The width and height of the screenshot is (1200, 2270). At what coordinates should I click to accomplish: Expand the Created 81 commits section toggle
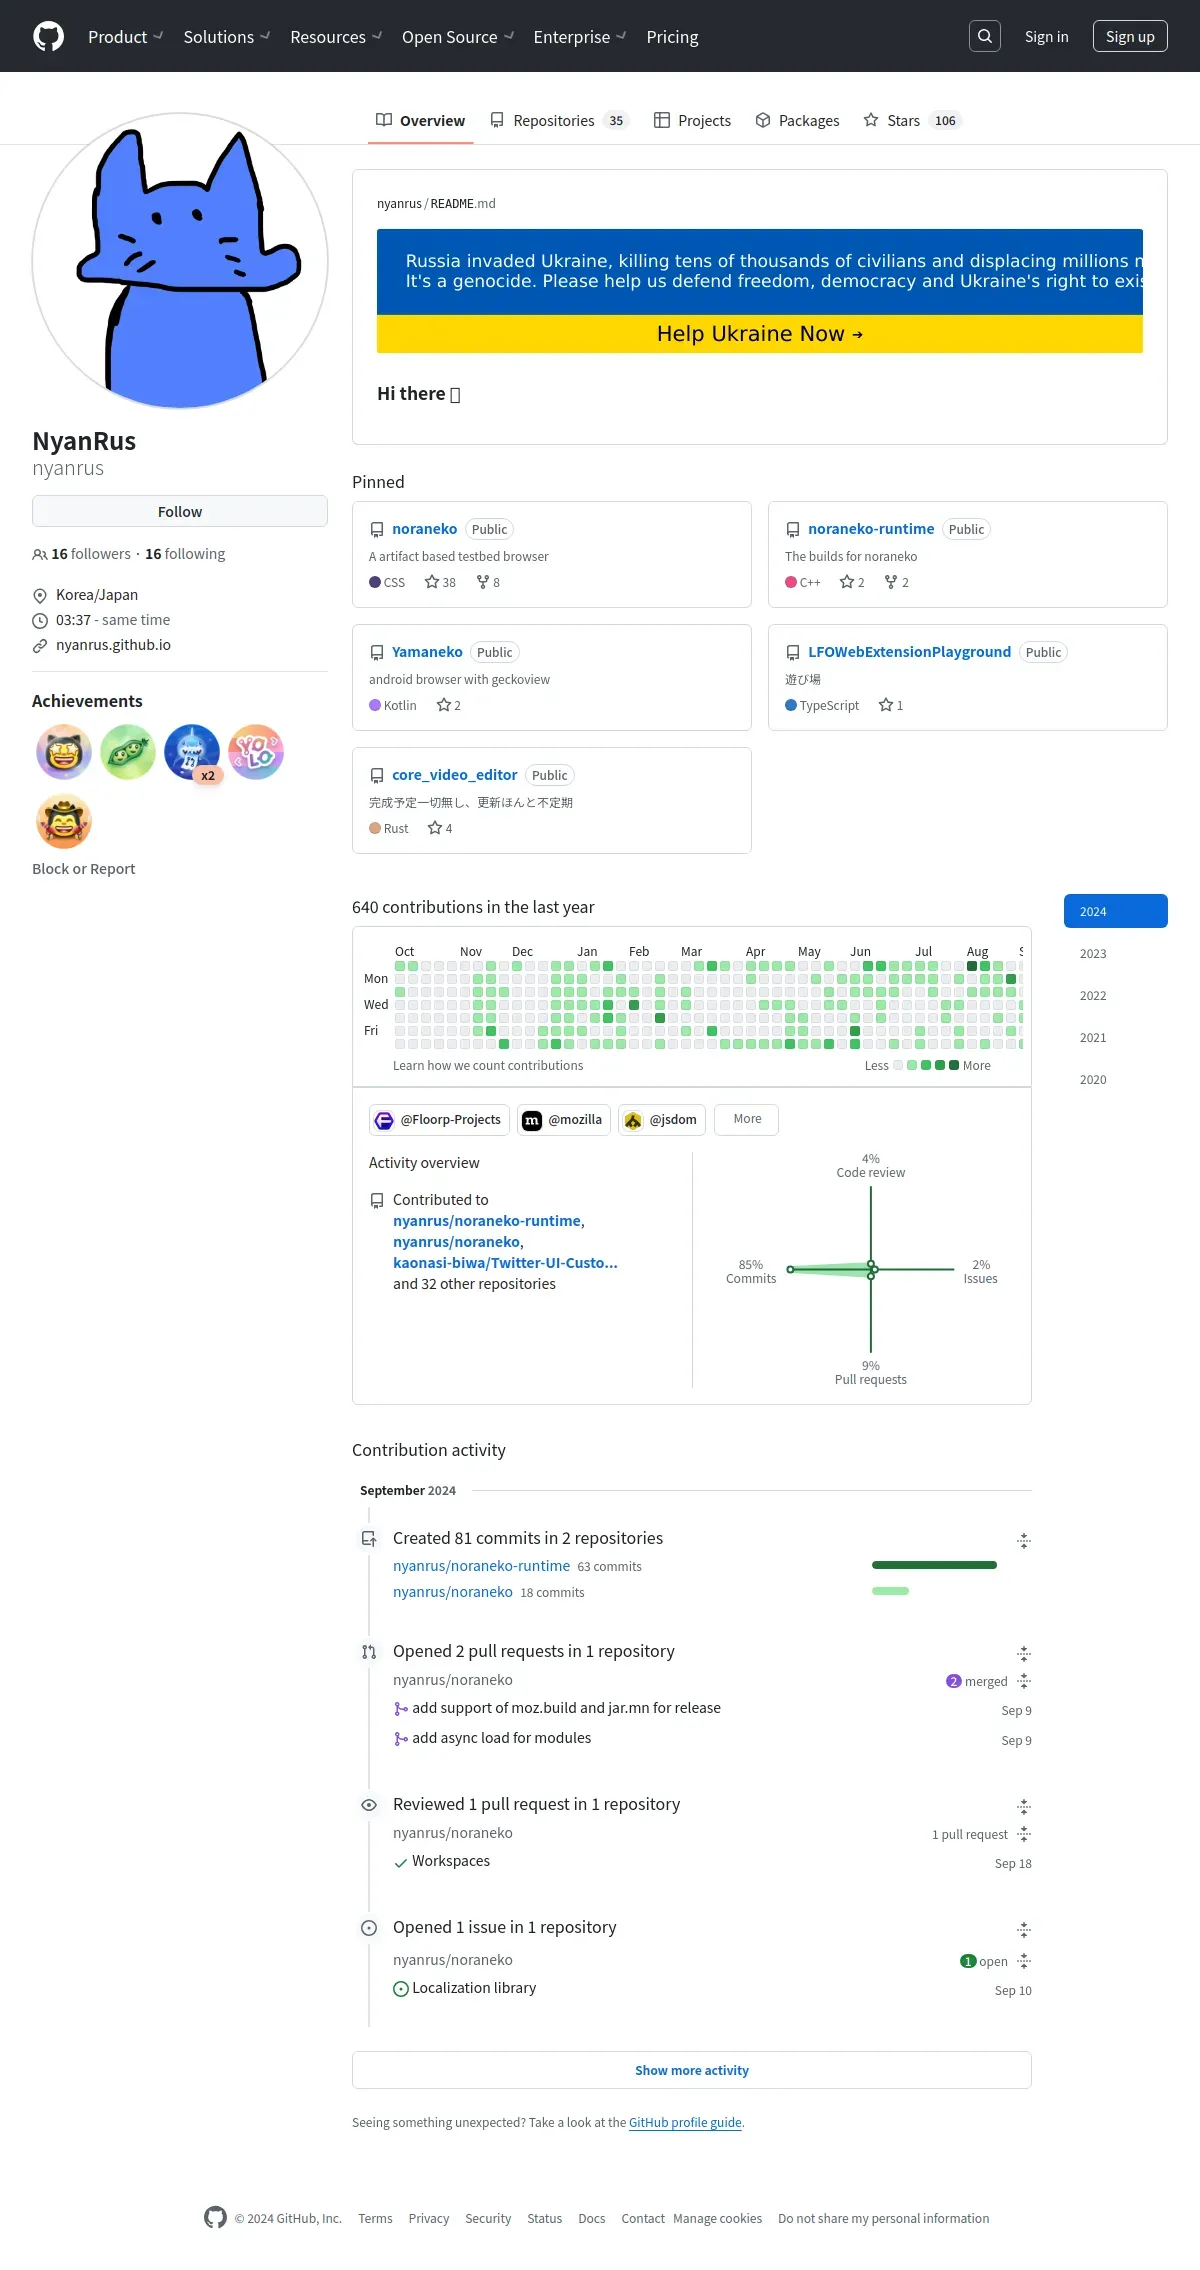(1024, 1541)
